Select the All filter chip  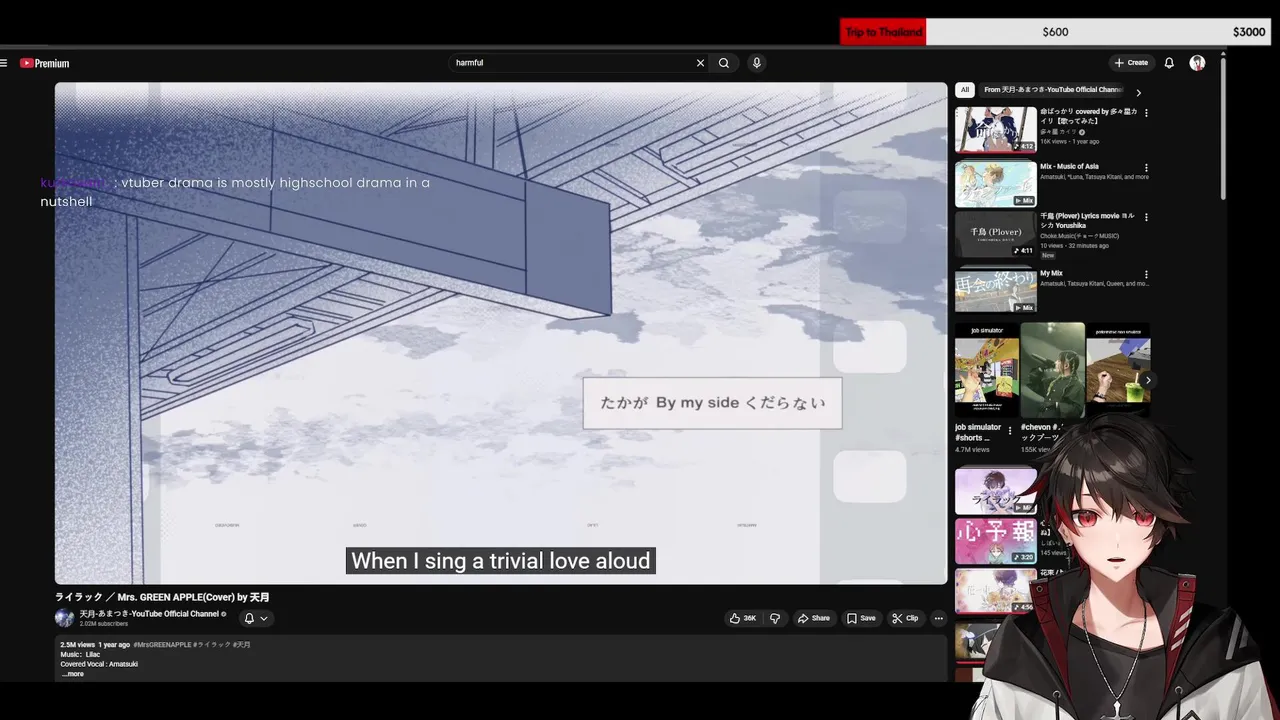[965, 90]
